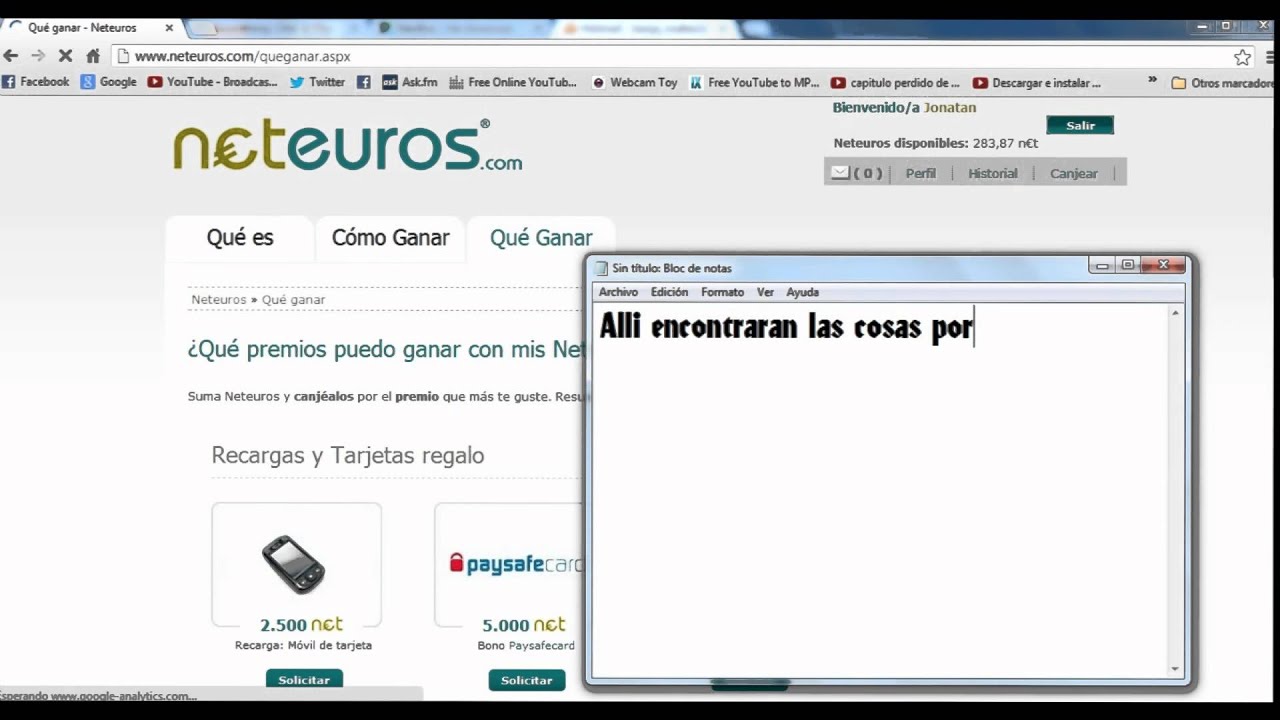This screenshot has height=720, width=1280.
Task: Click the Notepad scrollbar up arrow
Action: point(1175,313)
